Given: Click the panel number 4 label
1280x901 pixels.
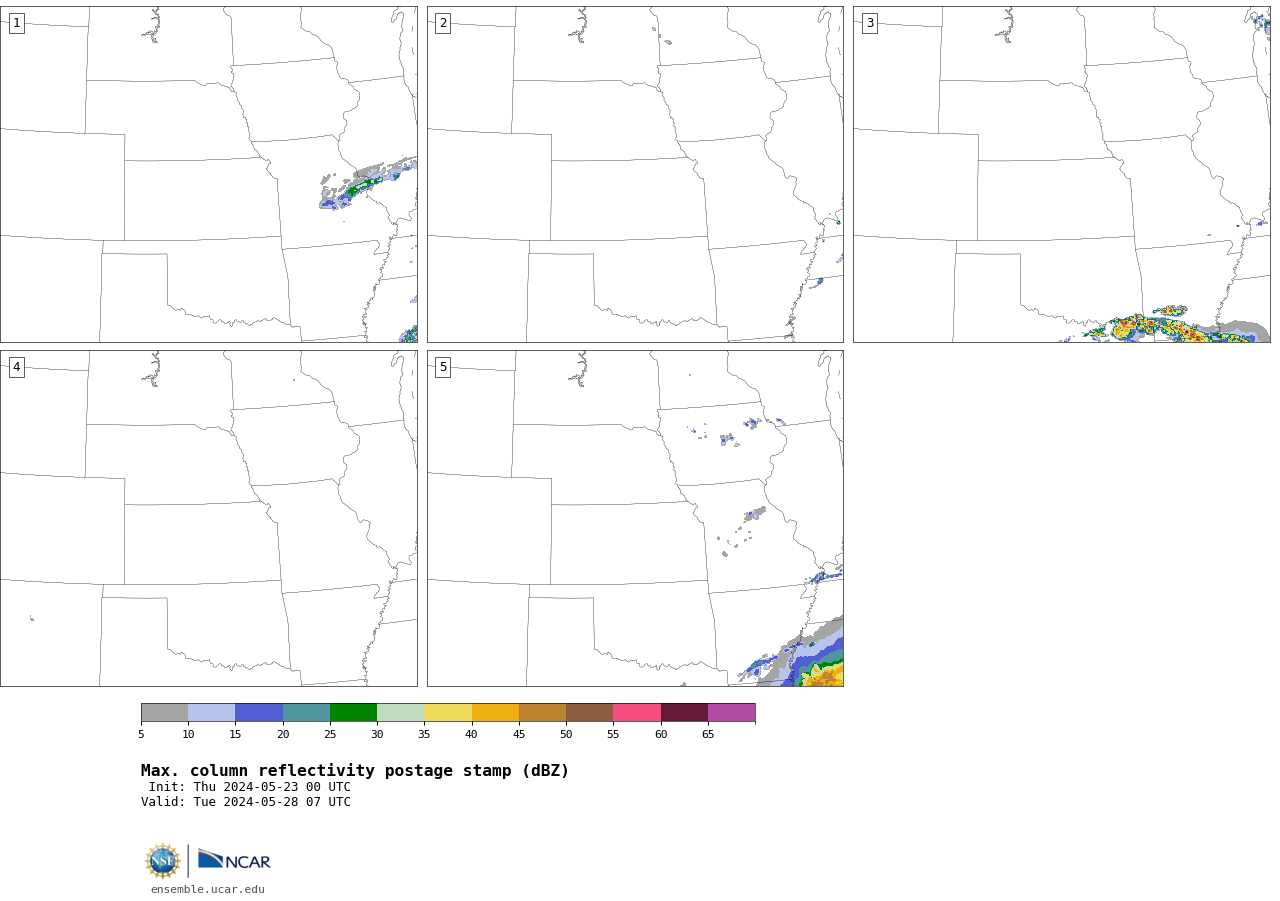Looking at the screenshot, I should click(x=16, y=367).
